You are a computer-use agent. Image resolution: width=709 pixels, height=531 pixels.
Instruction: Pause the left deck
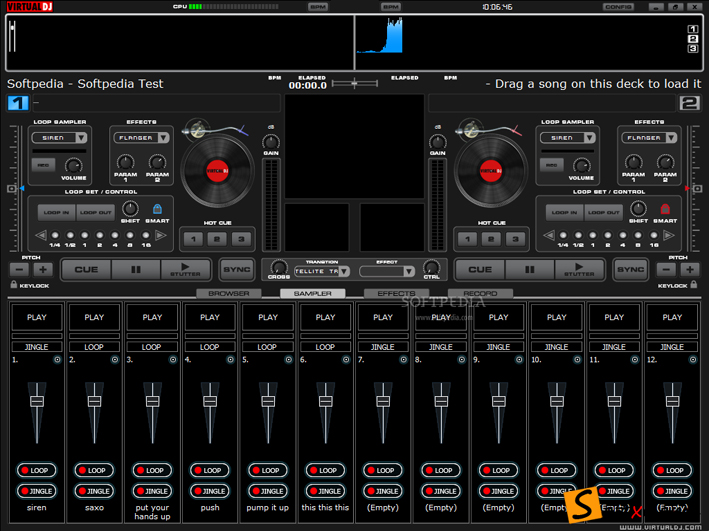click(136, 270)
